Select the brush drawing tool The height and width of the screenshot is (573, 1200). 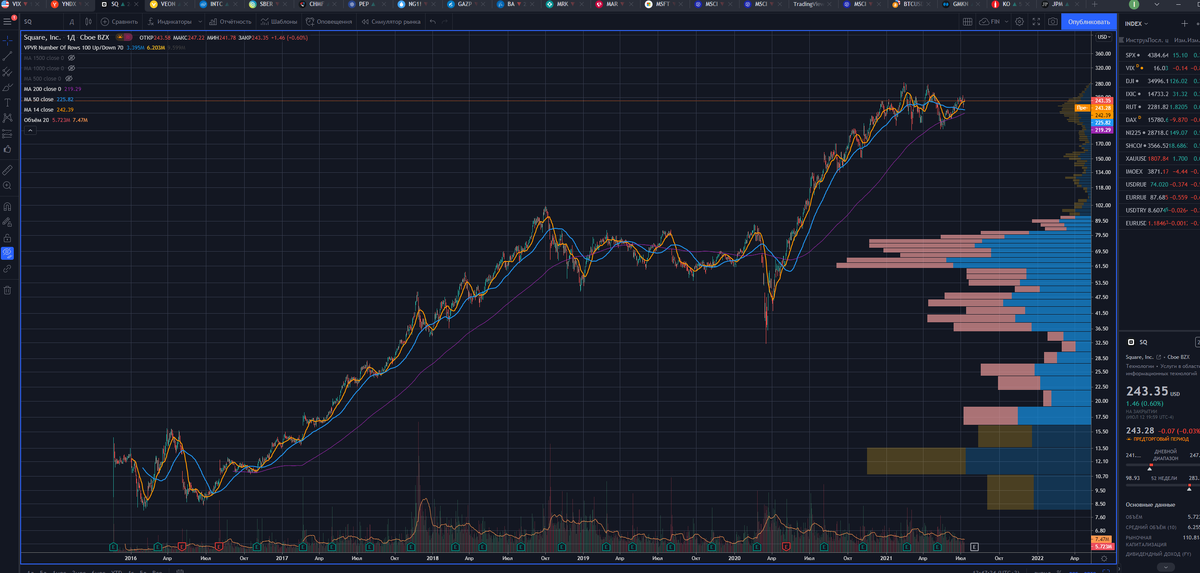[x=8, y=87]
